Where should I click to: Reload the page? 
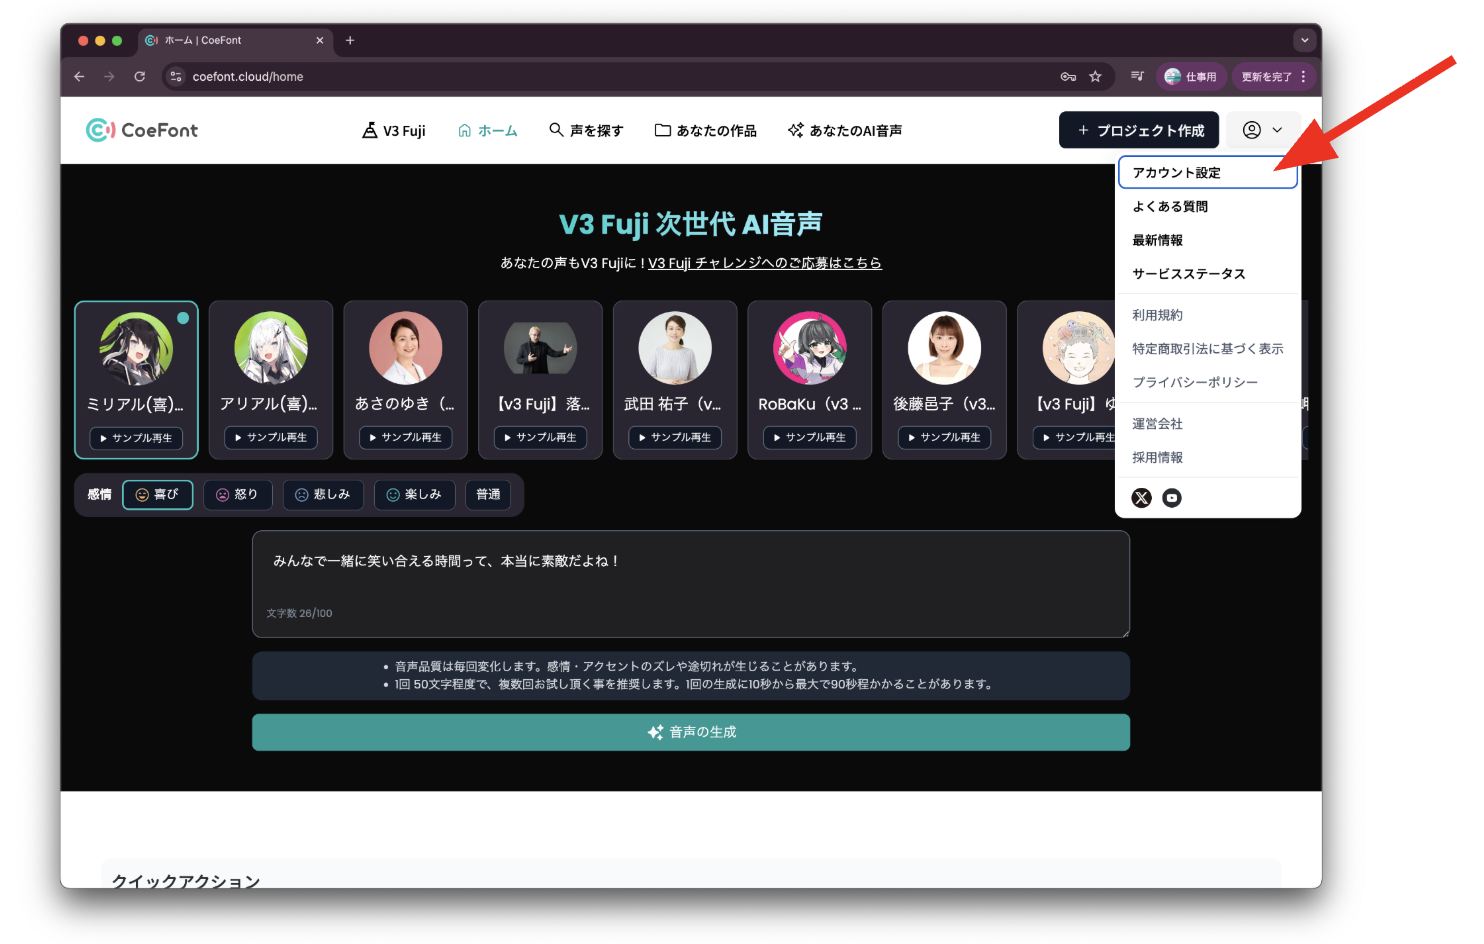pyautogui.click(x=140, y=76)
